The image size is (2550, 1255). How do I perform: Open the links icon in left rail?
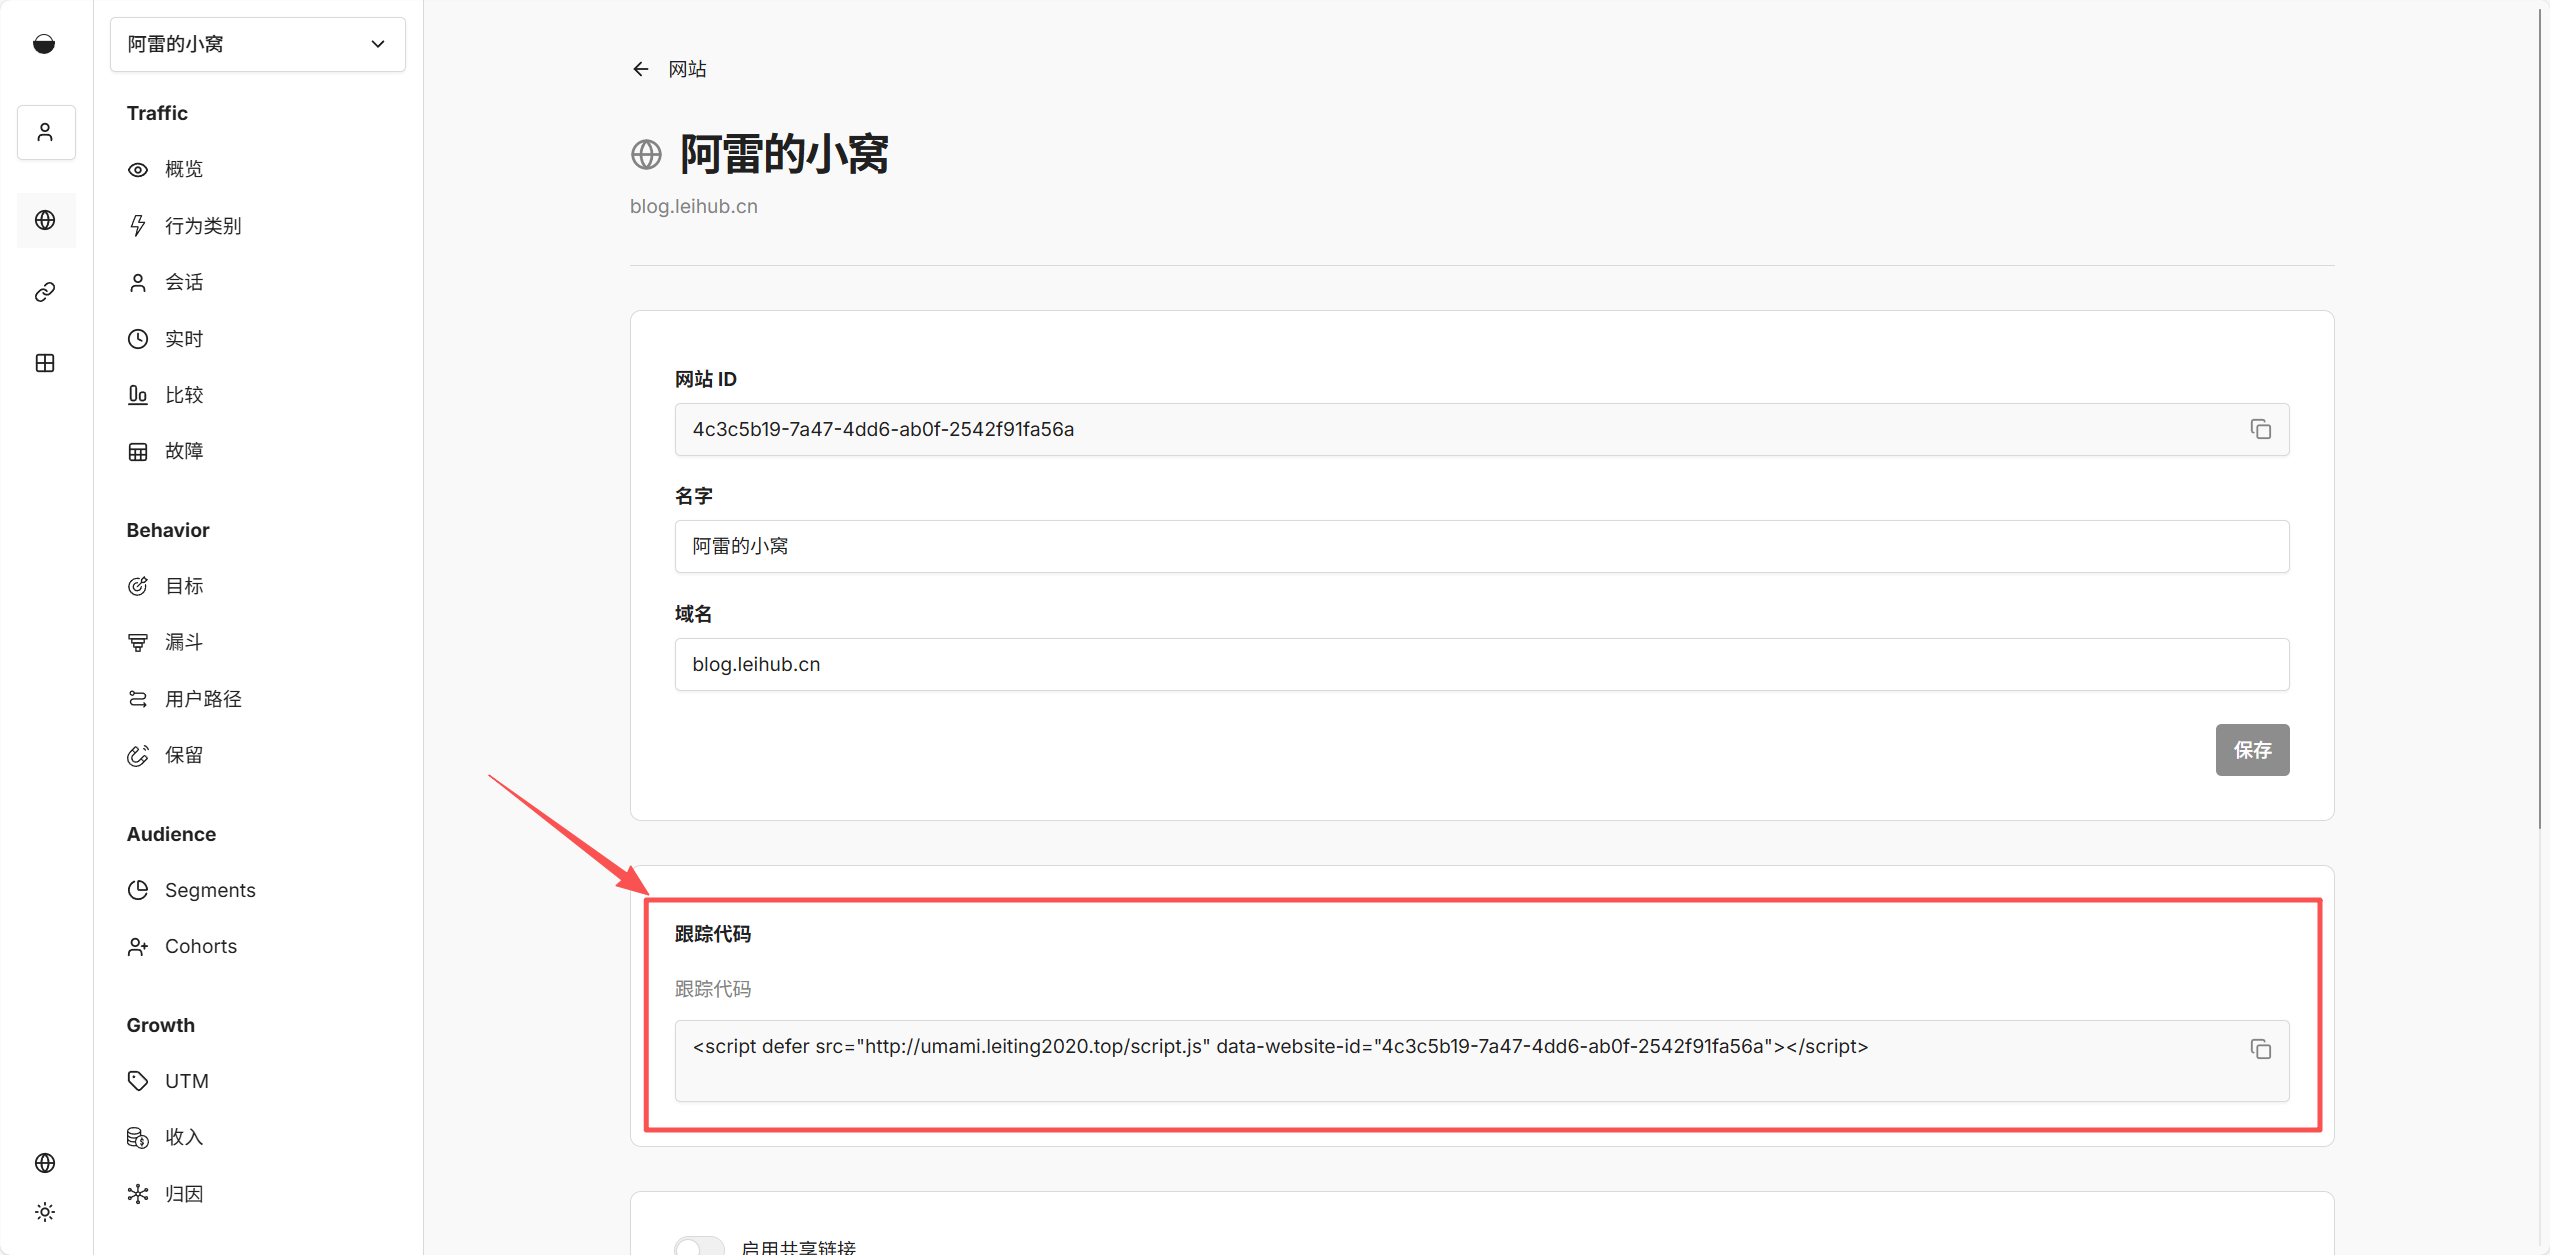(45, 292)
